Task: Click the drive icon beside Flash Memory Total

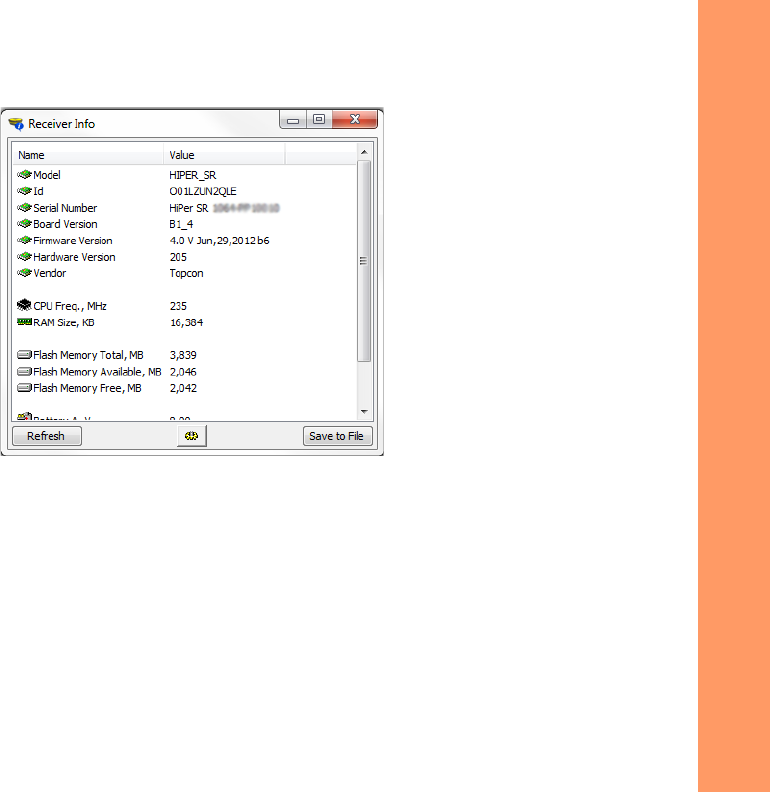Action: [24, 355]
